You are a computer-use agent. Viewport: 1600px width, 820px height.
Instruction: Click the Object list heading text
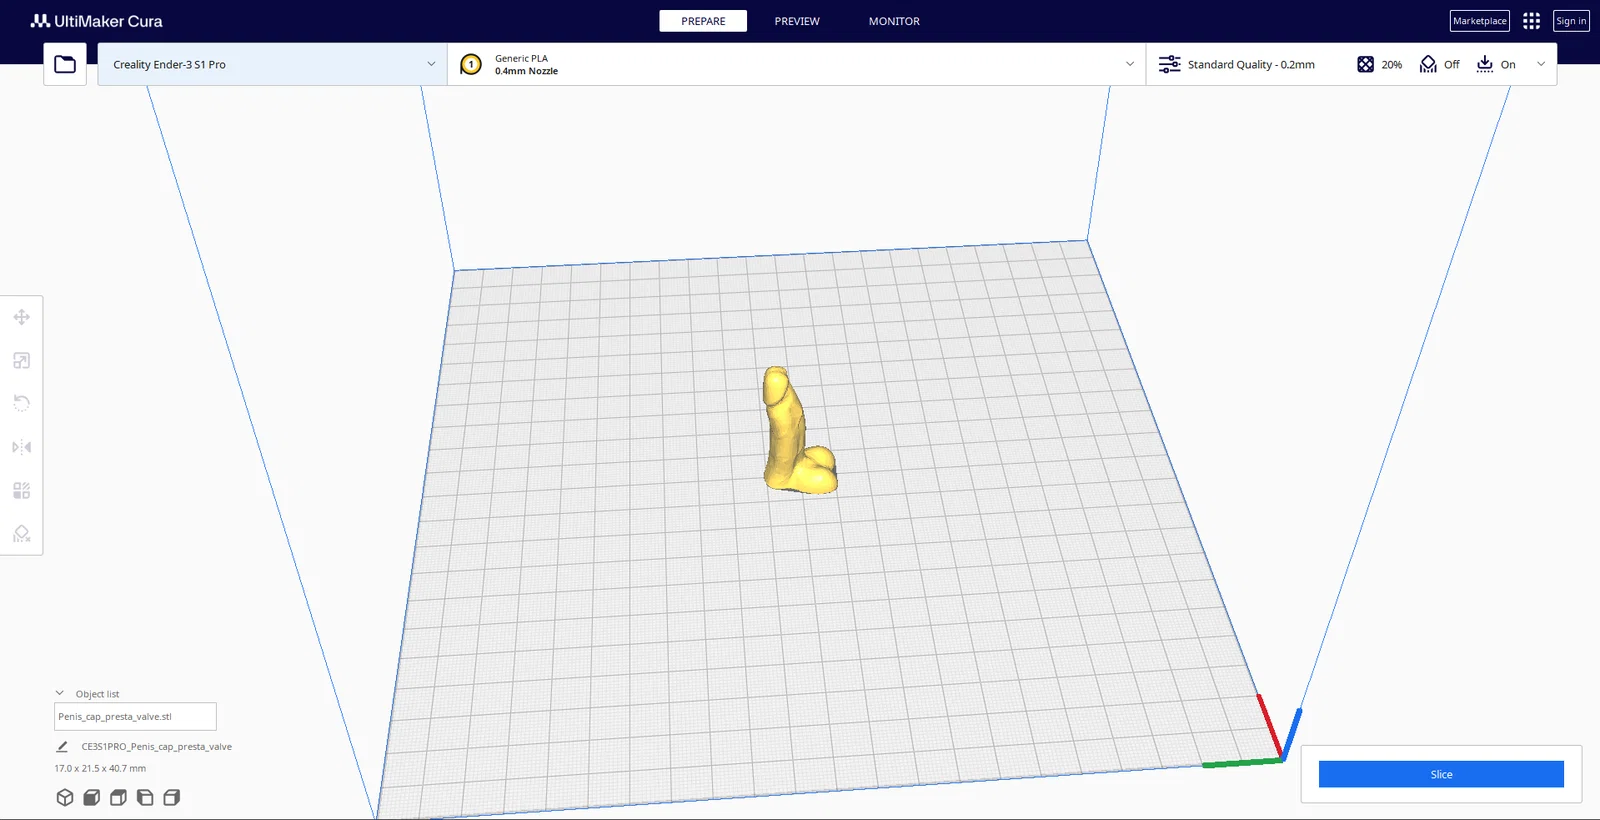[x=97, y=694]
